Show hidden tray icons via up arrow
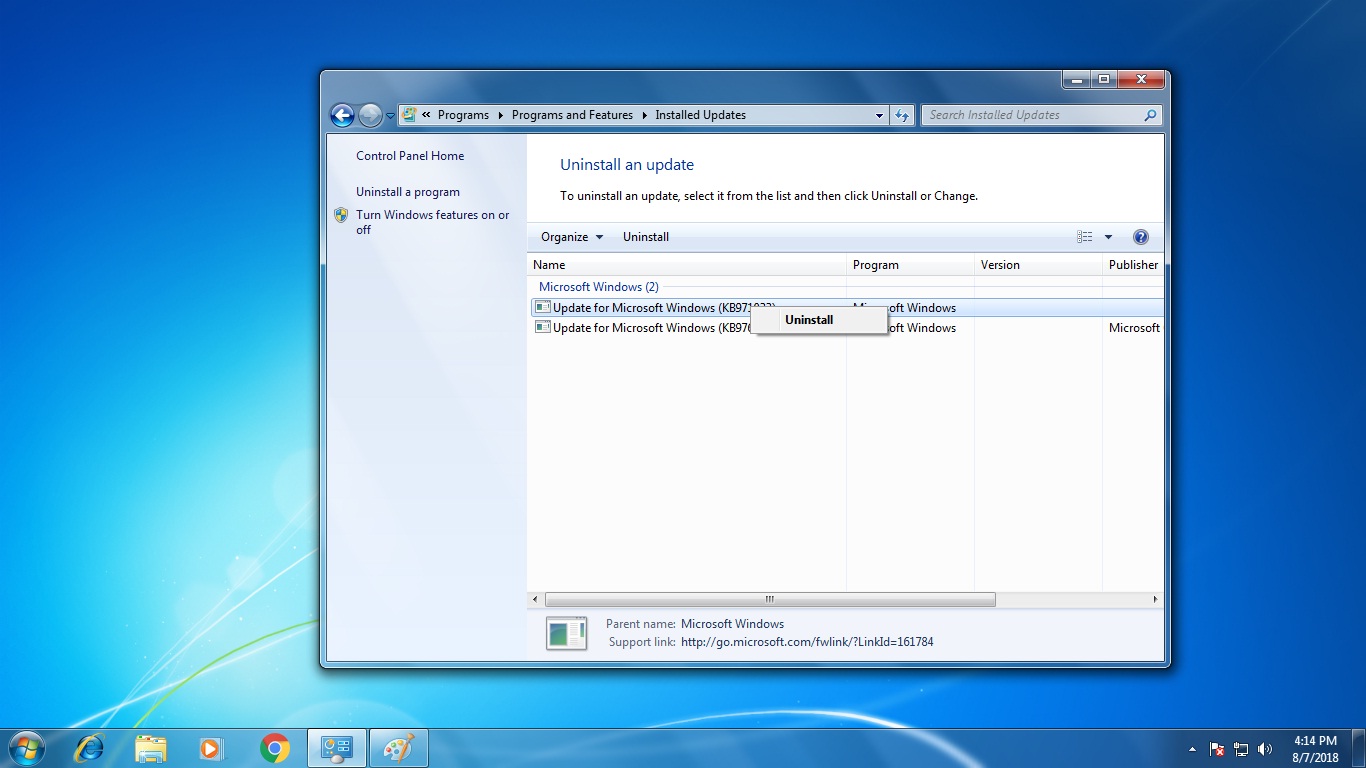The width and height of the screenshot is (1366, 768). (1192, 748)
